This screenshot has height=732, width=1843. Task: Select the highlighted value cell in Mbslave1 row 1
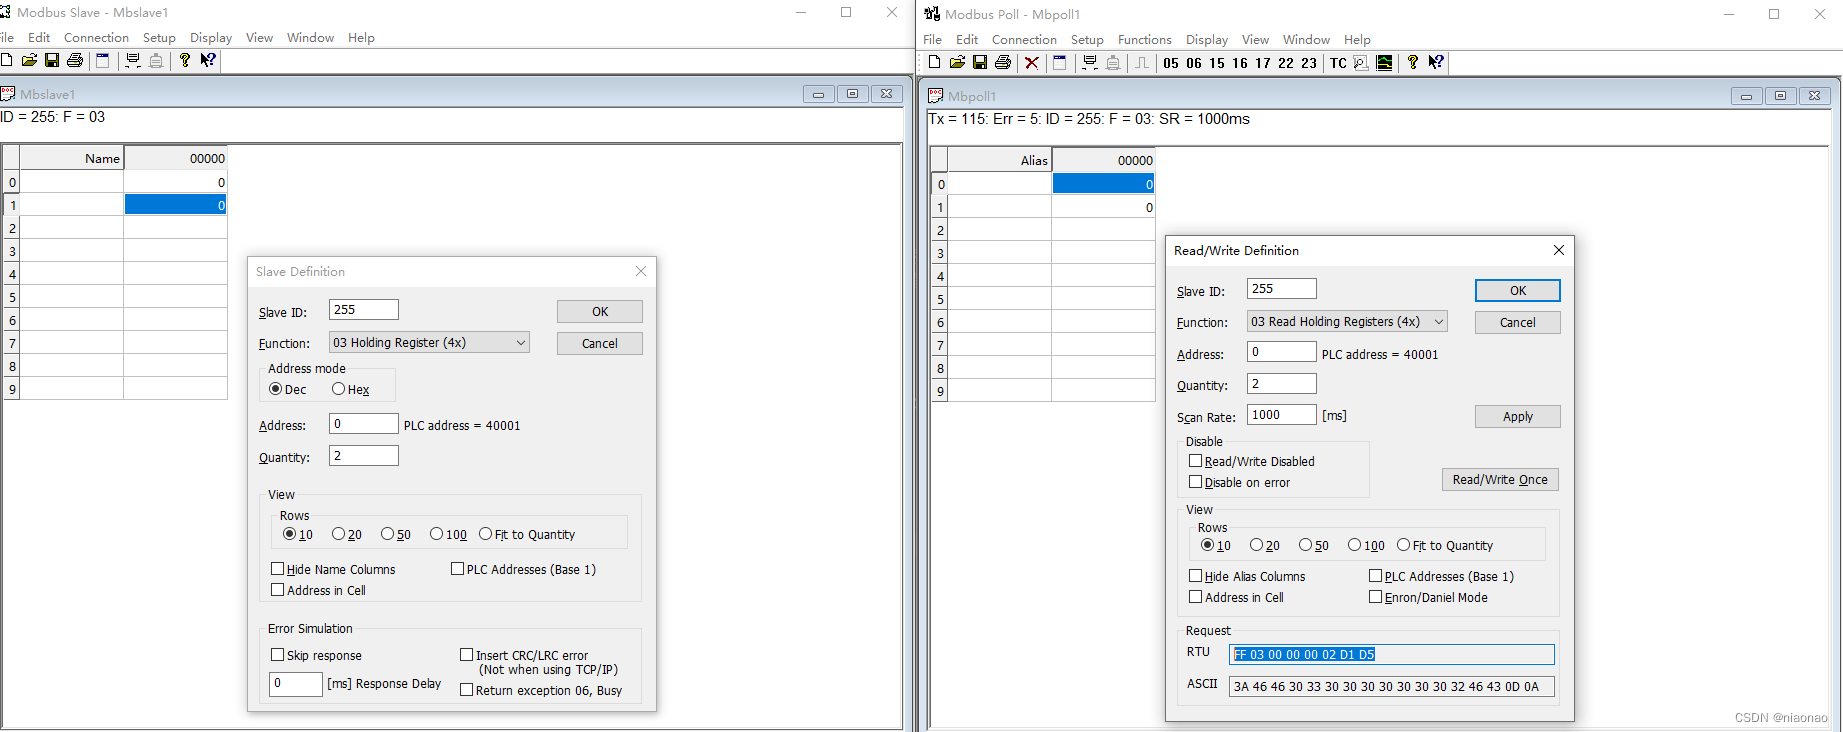click(x=175, y=204)
